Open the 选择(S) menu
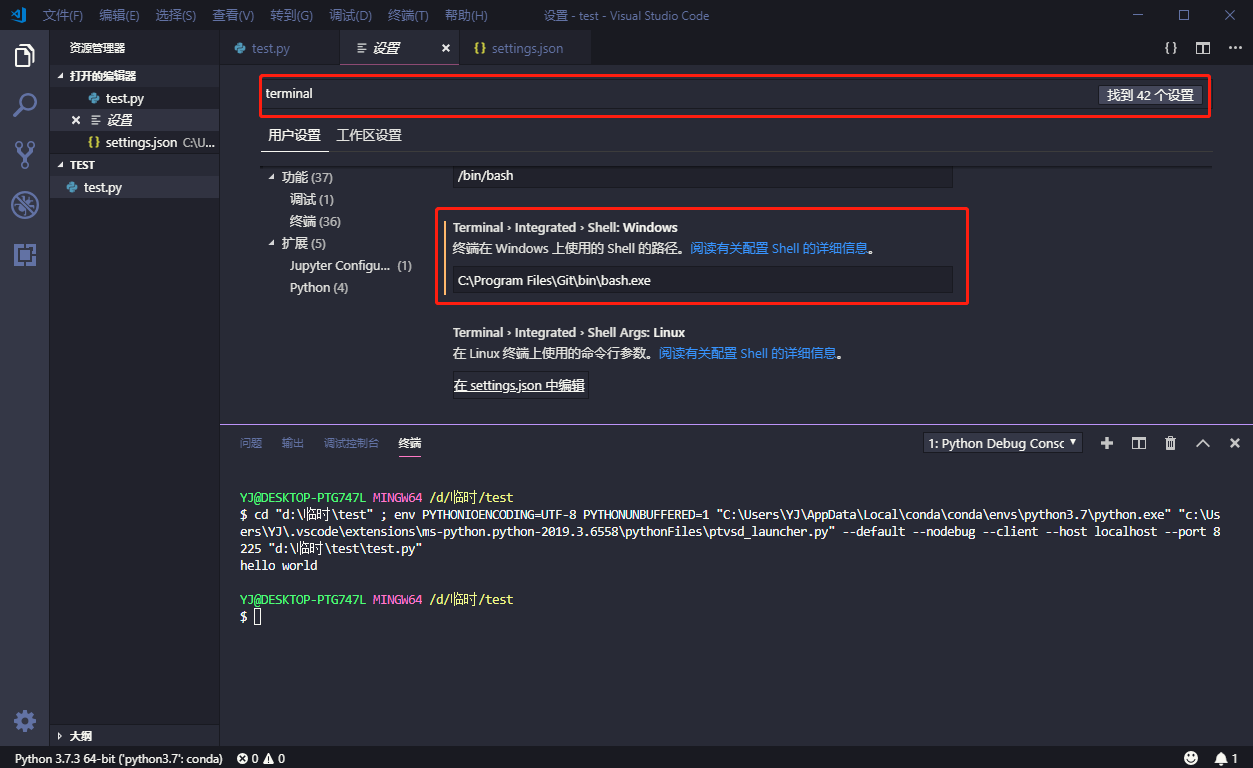This screenshot has height=768, width=1253. tap(176, 15)
